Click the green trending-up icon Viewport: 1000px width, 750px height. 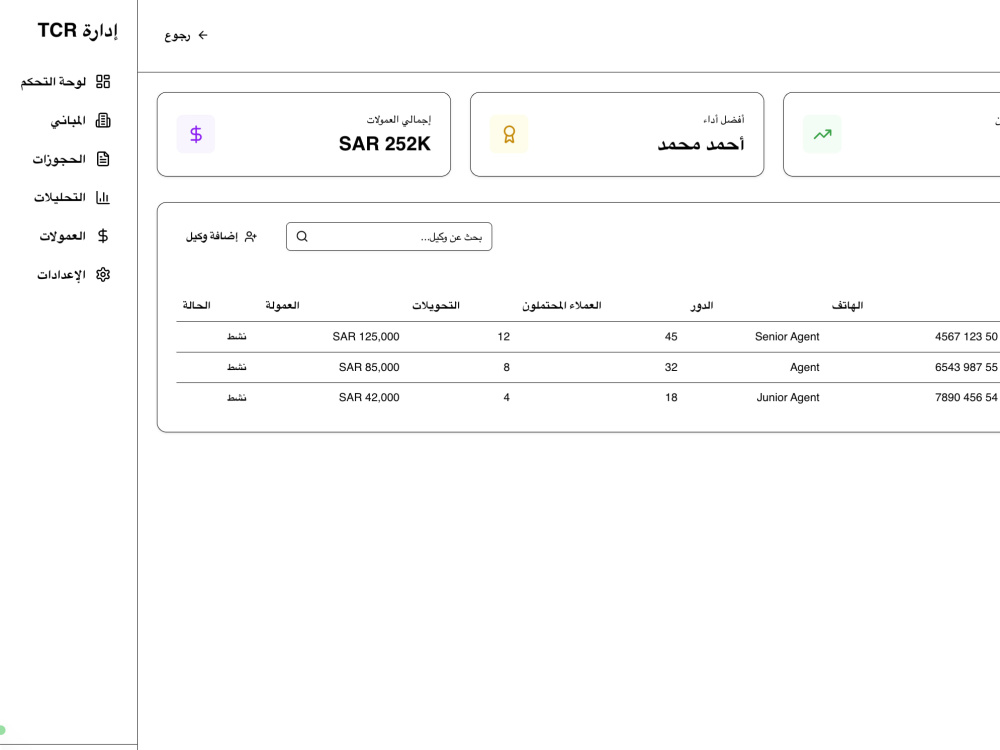(x=822, y=134)
